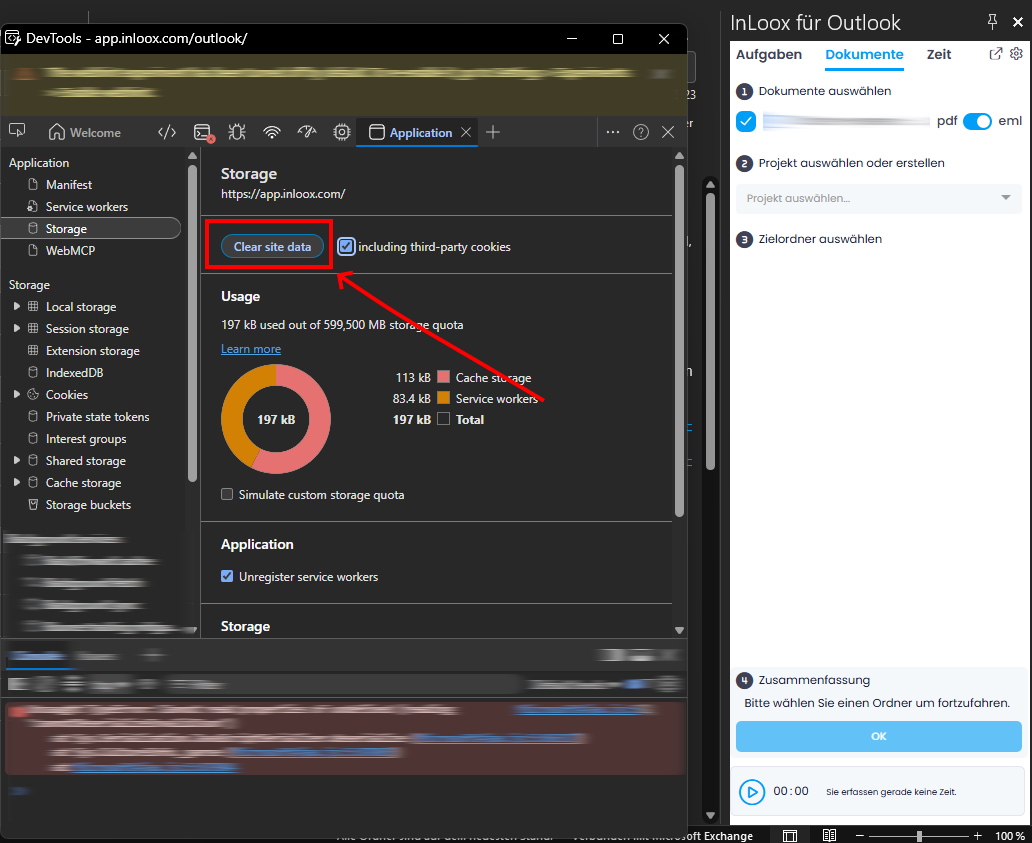
Task: Click the https://app.inloox.com/ origin text
Action: pos(283,194)
